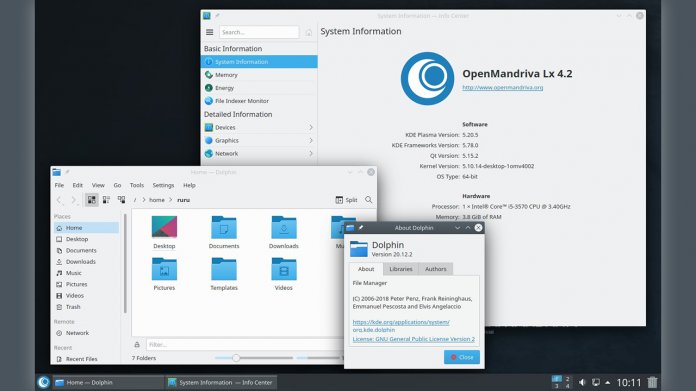
Task: Click the root slash in Dolphin breadcrumb
Action: pyautogui.click(x=135, y=200)
